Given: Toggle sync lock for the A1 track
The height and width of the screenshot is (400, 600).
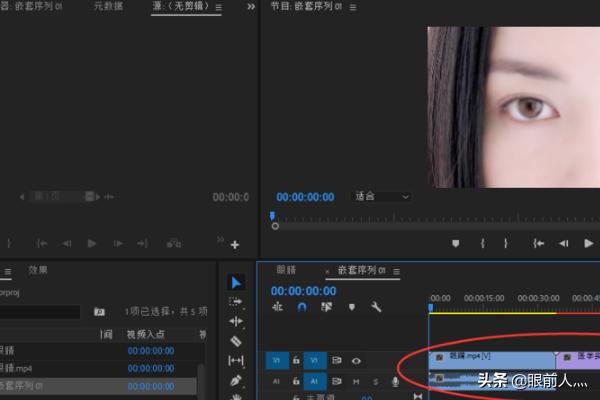Looking at the screenshot, I should point(337,381).
